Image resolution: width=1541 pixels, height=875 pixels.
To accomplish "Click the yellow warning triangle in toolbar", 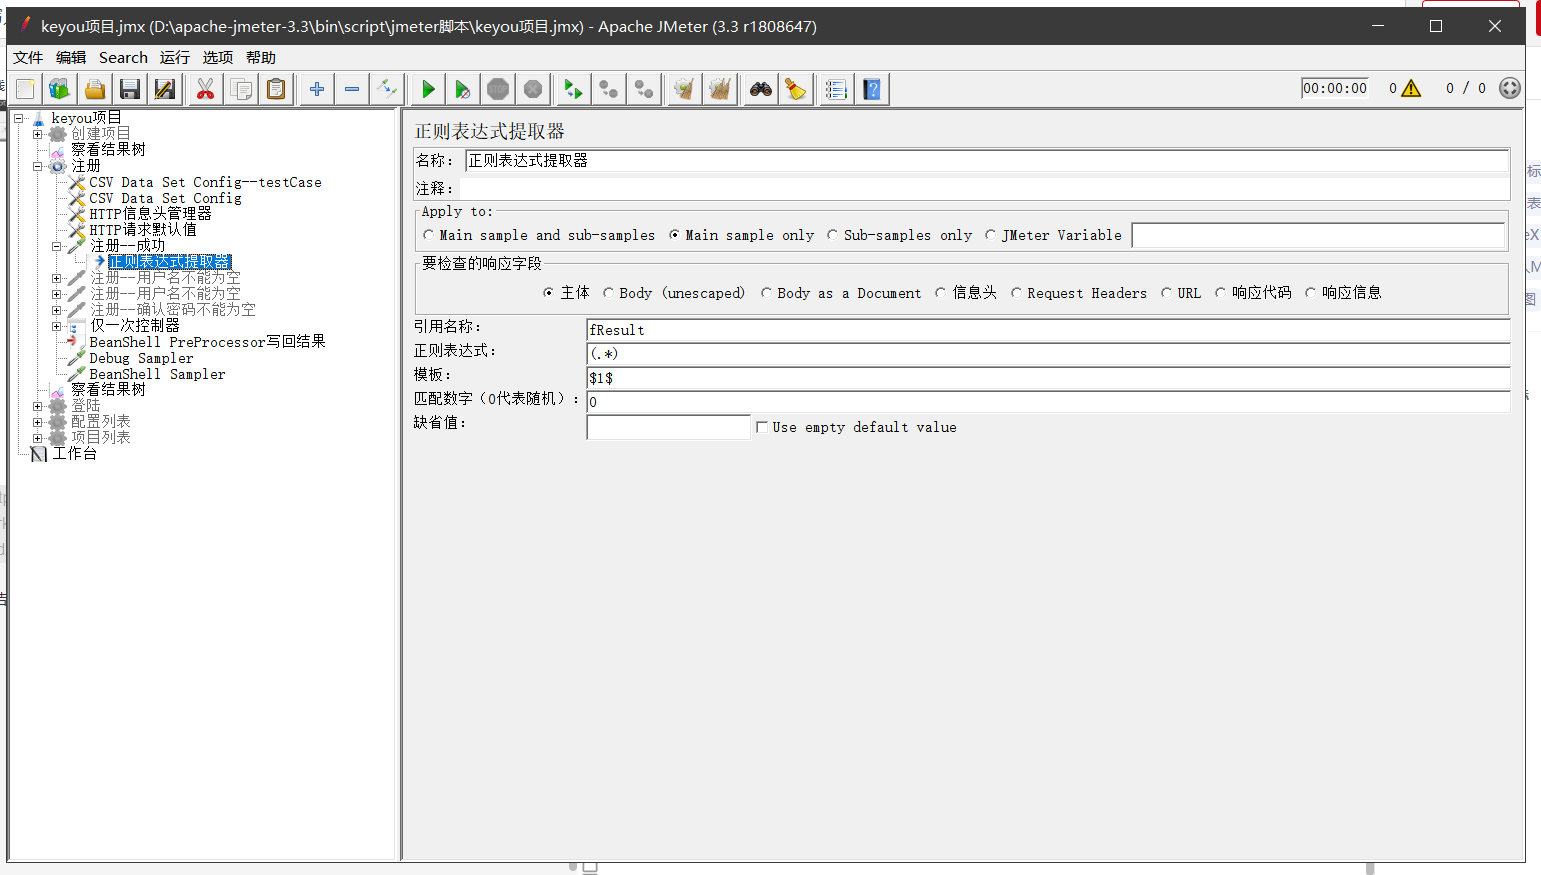I will (1409, 88).
